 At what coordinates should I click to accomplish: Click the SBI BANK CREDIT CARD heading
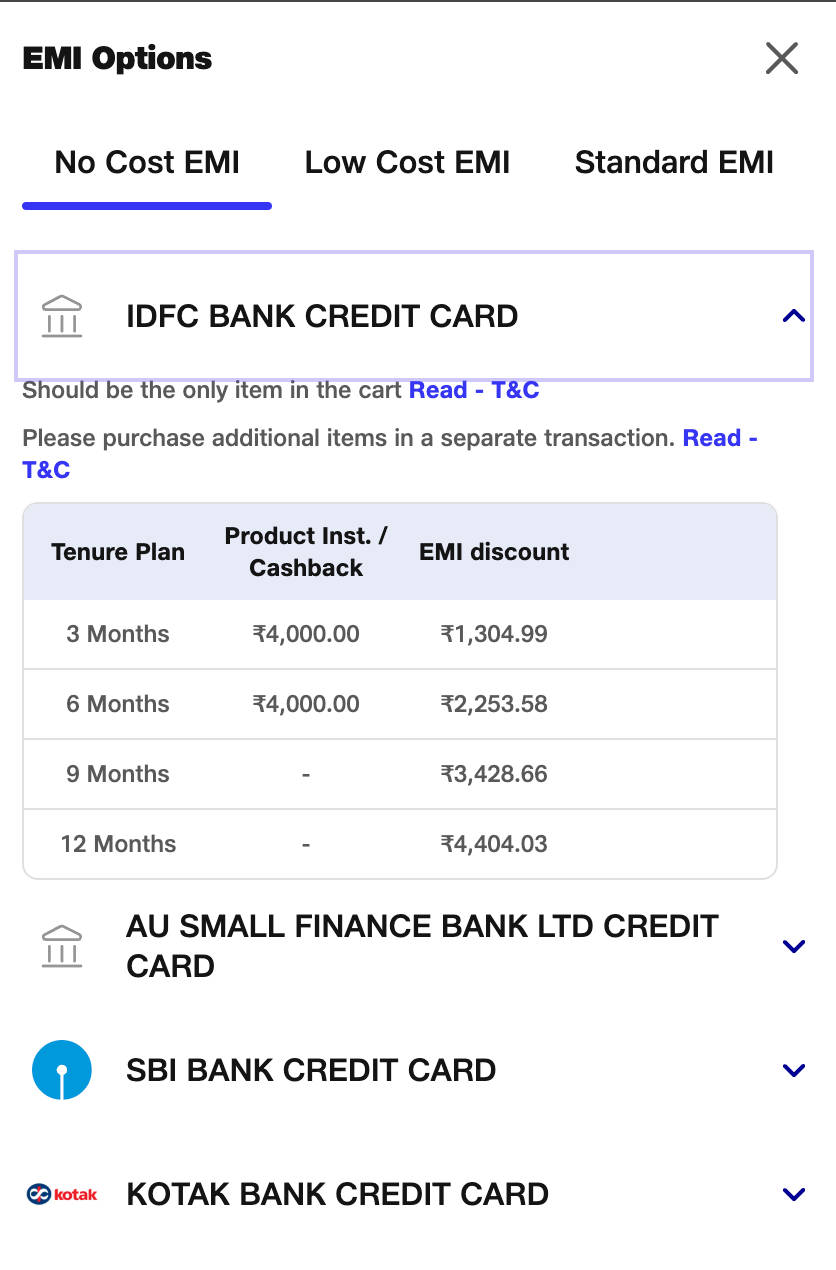[311, 1070]
